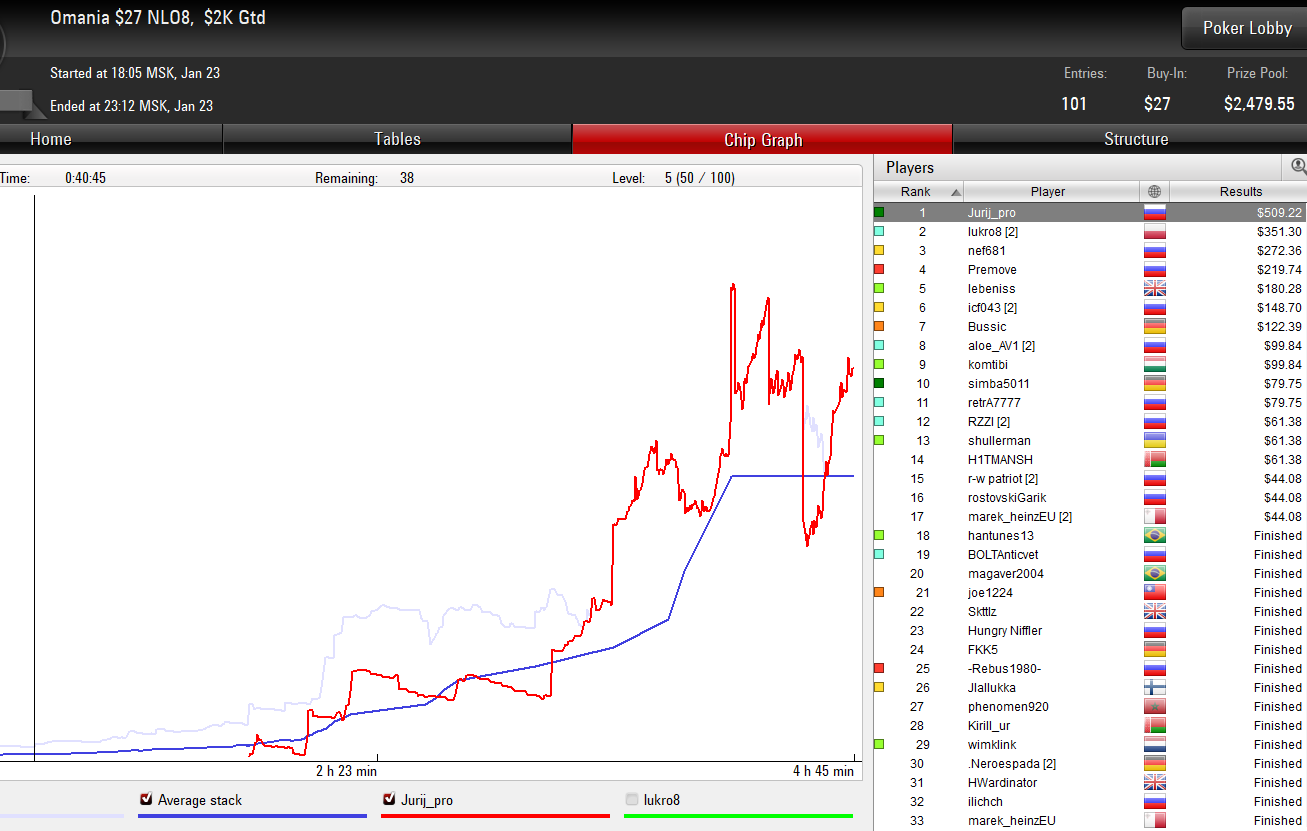Image resolution: width=1307 pixels, height=831 pixels.
Task: Sort by the Results column header
Action: [1240, 191]
